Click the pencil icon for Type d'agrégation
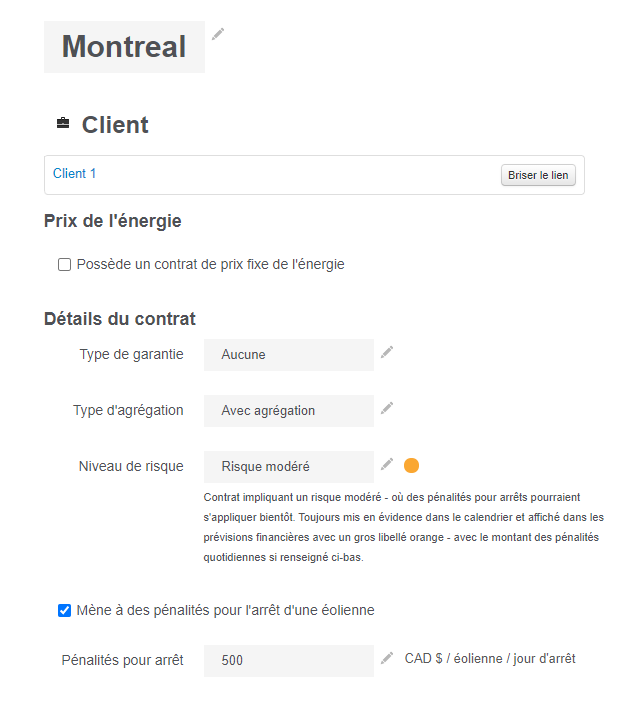This screenshot has height=713, width=629. (x=387, y=408)
